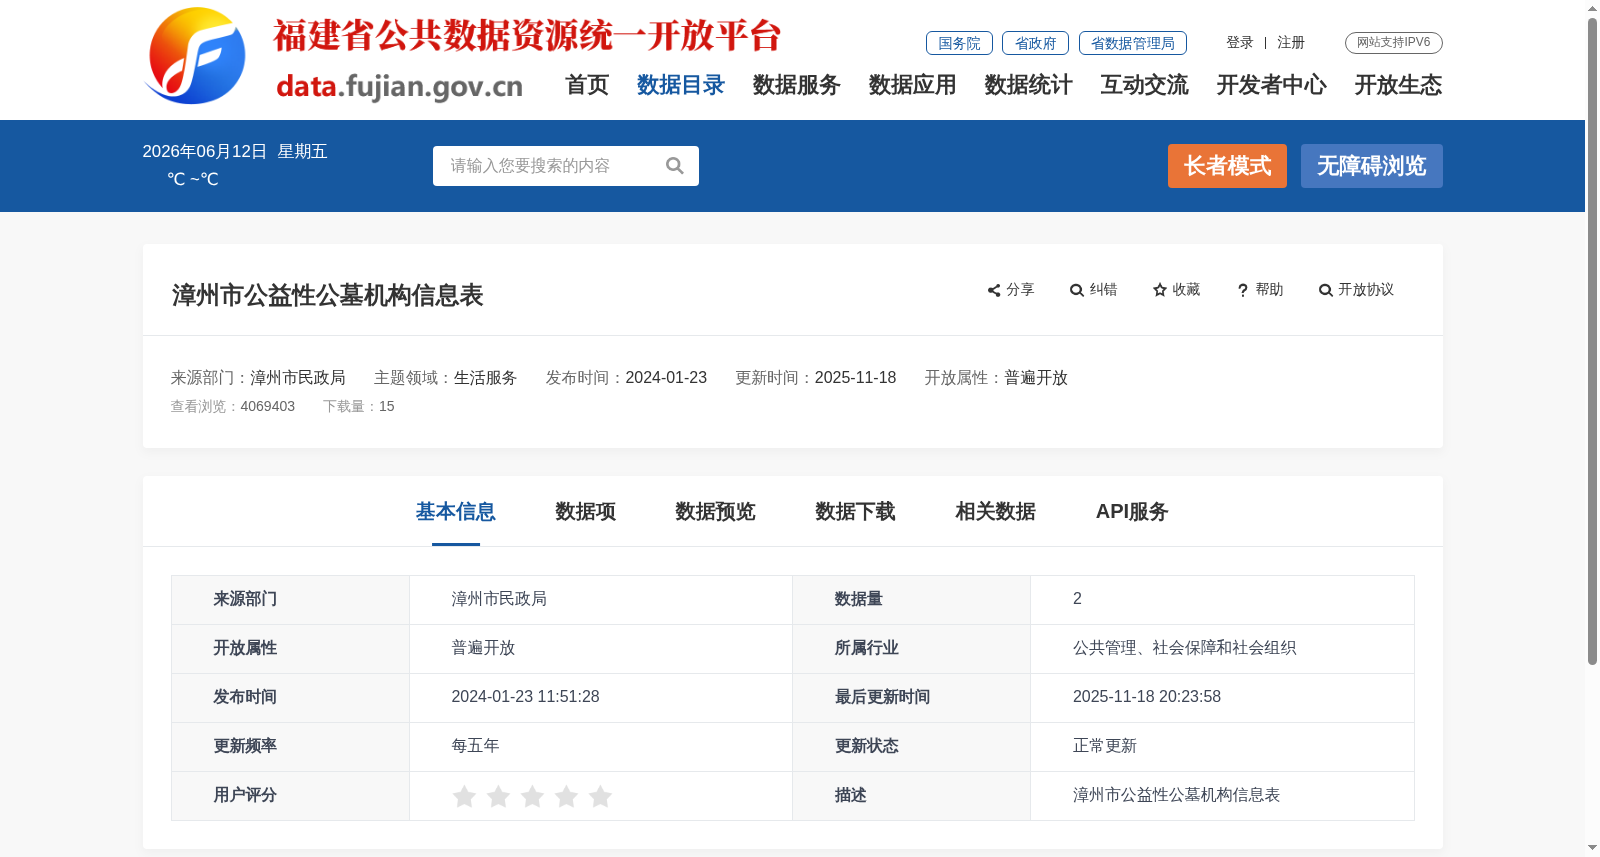Click the Fujian platform logo
This screenshot has height=857, width=1600.
pos(195,56)
